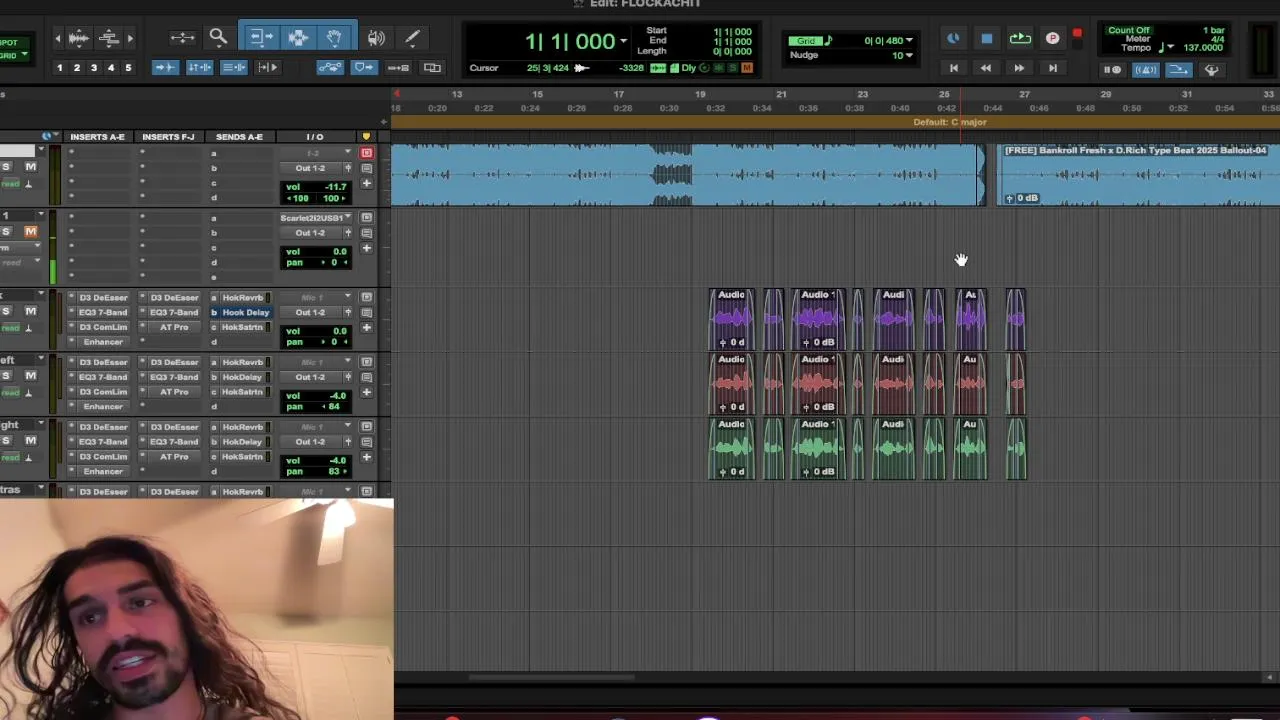Toggle the cascading windows toolbar icon
Viewport: 1280px width, 720px height.
(432, 67)
